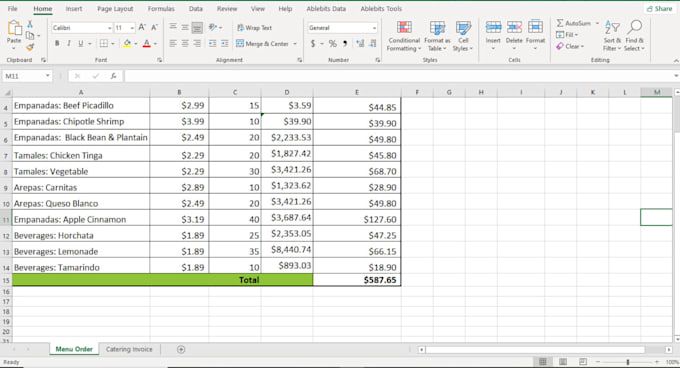The height and width of the screenshot is (368, 680).
Task: Click Increase Decimal icon
Action: point(360,43)
